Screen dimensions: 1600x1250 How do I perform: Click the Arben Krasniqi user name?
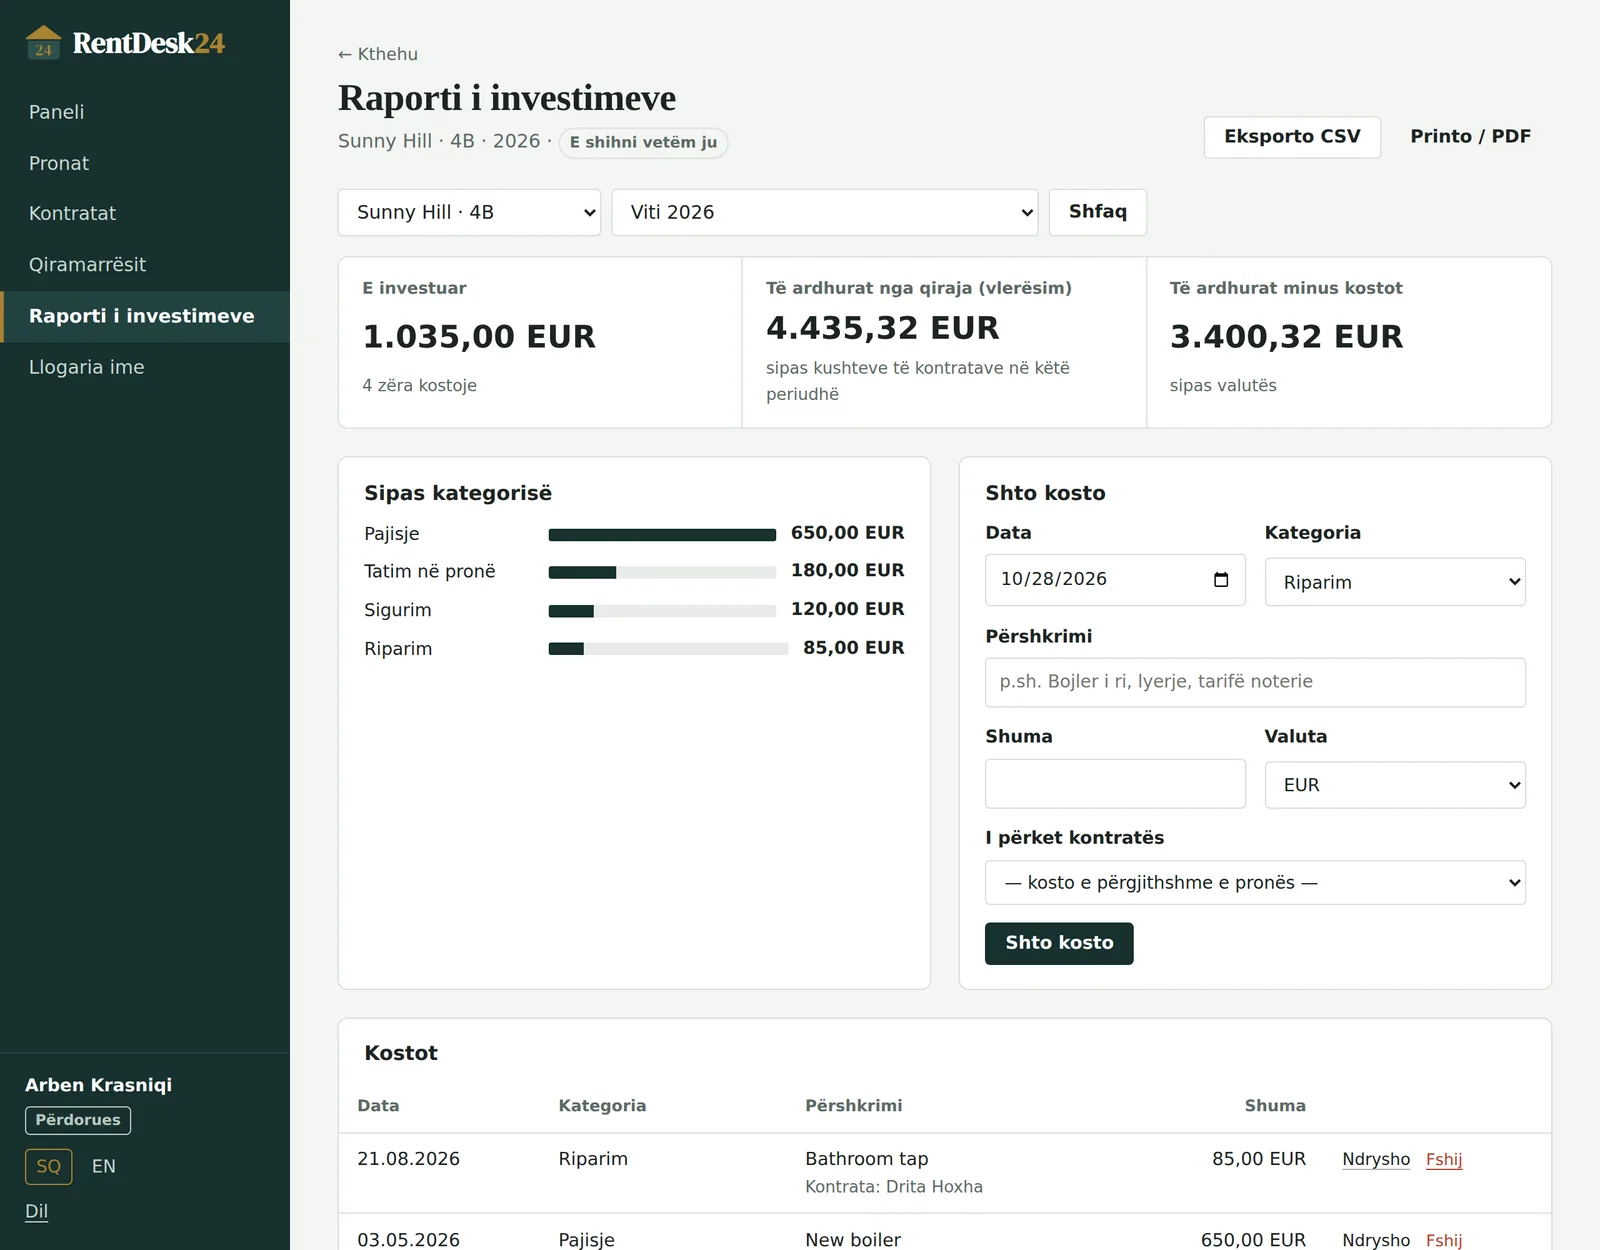98,1085
